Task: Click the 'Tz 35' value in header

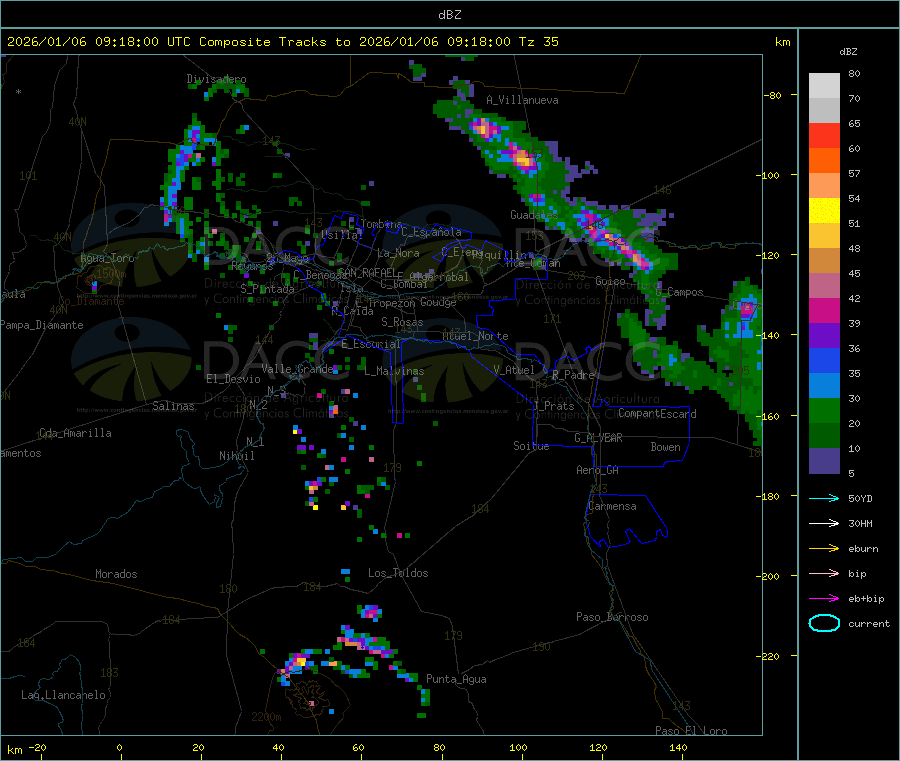Action: coord(538,42)
